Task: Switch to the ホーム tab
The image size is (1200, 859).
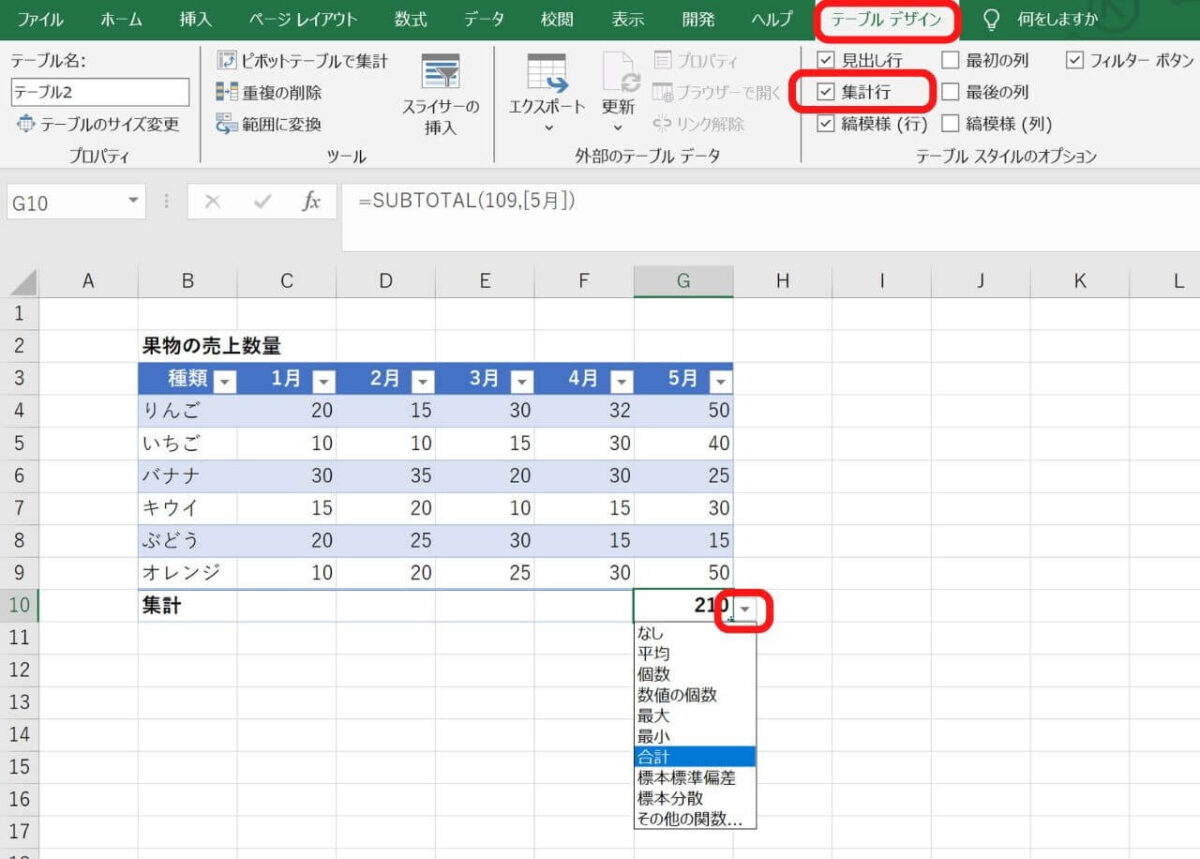Action: 121,19
